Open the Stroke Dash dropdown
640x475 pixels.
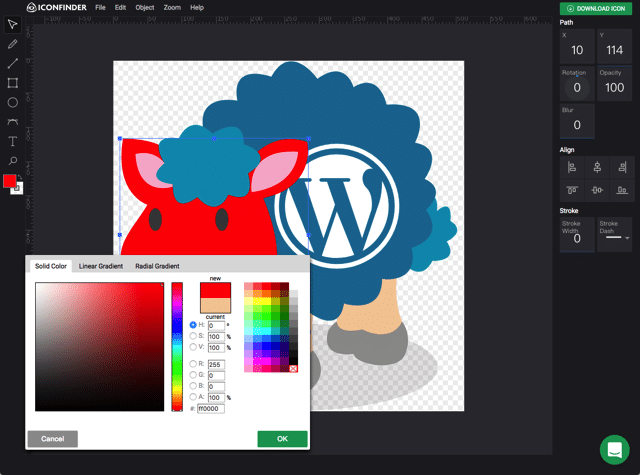(617, 238)
